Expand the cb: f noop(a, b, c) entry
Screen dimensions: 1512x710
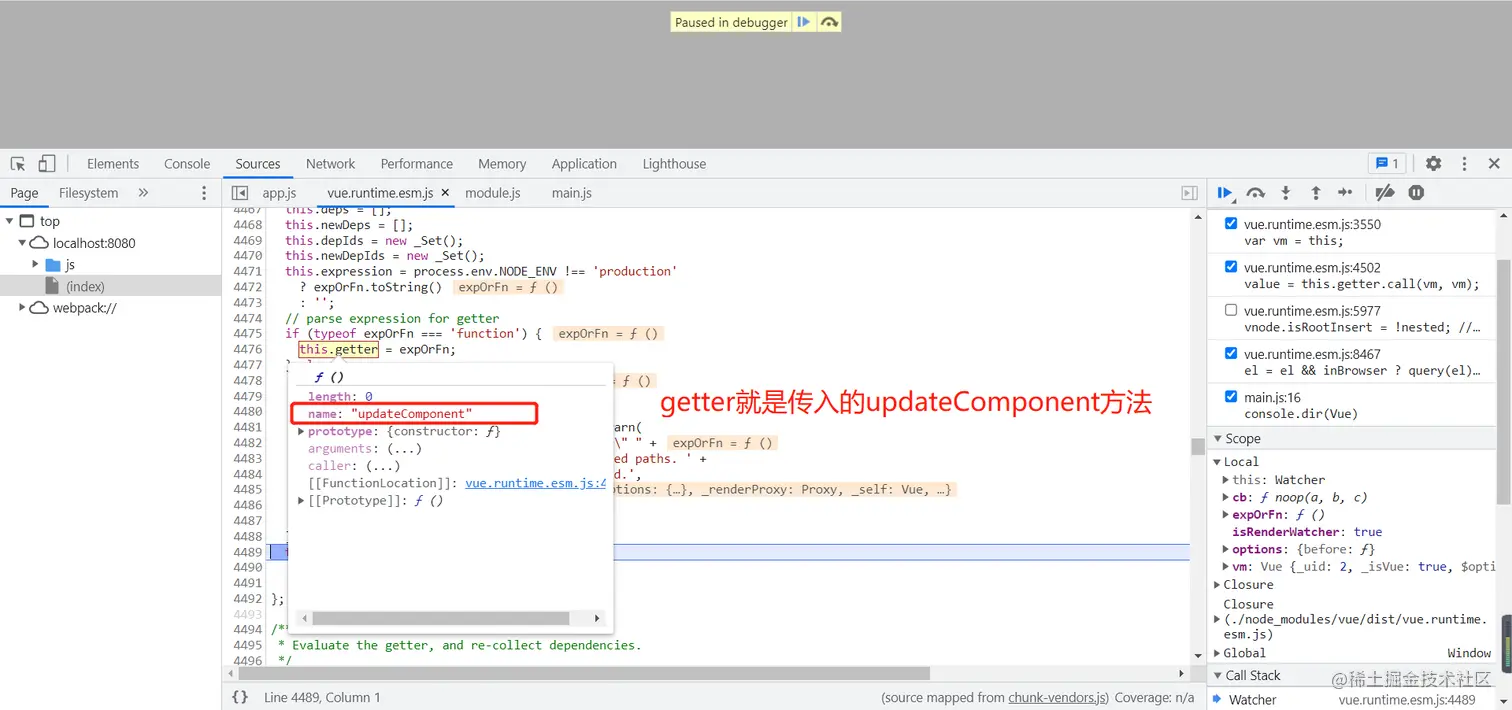point(1226,497)
